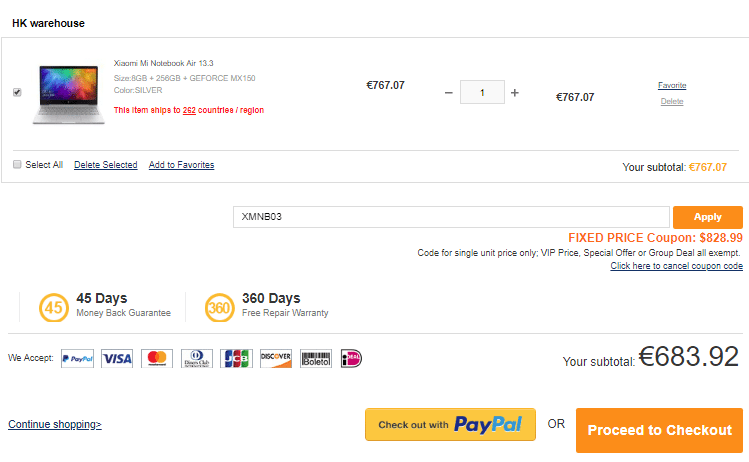Click the quantity input field
Viewport: 749px width, 462px height.
pos(482,93)
